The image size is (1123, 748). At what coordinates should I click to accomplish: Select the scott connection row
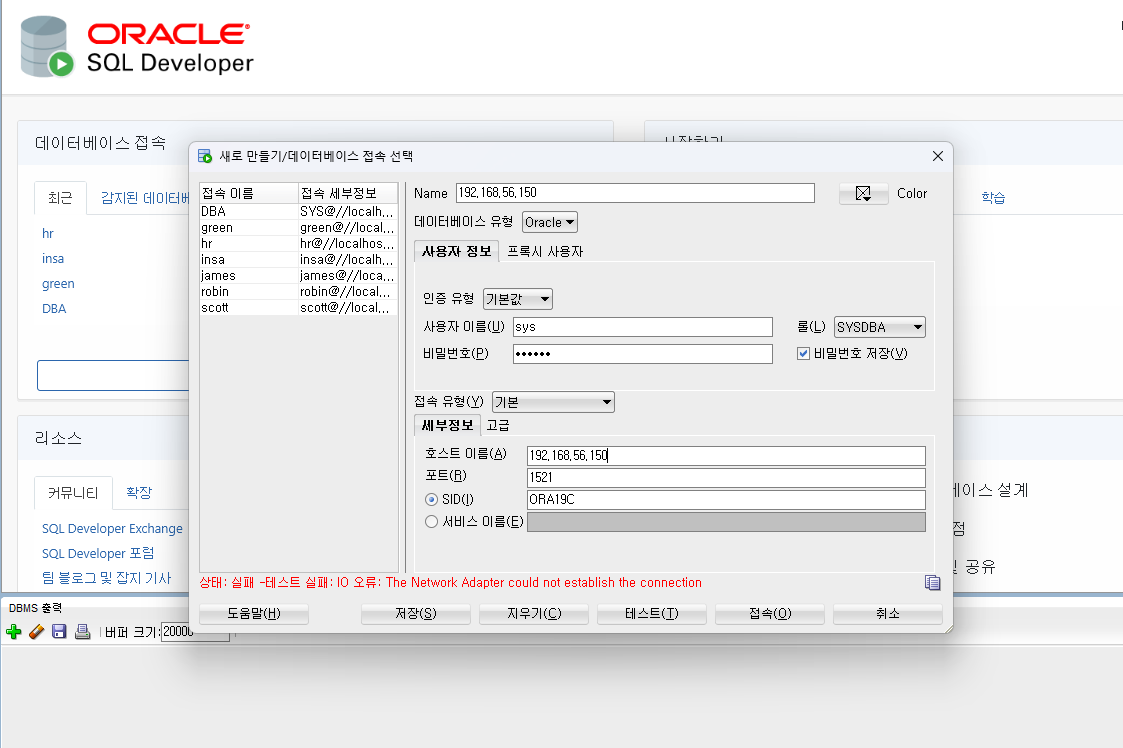[298, 307]
